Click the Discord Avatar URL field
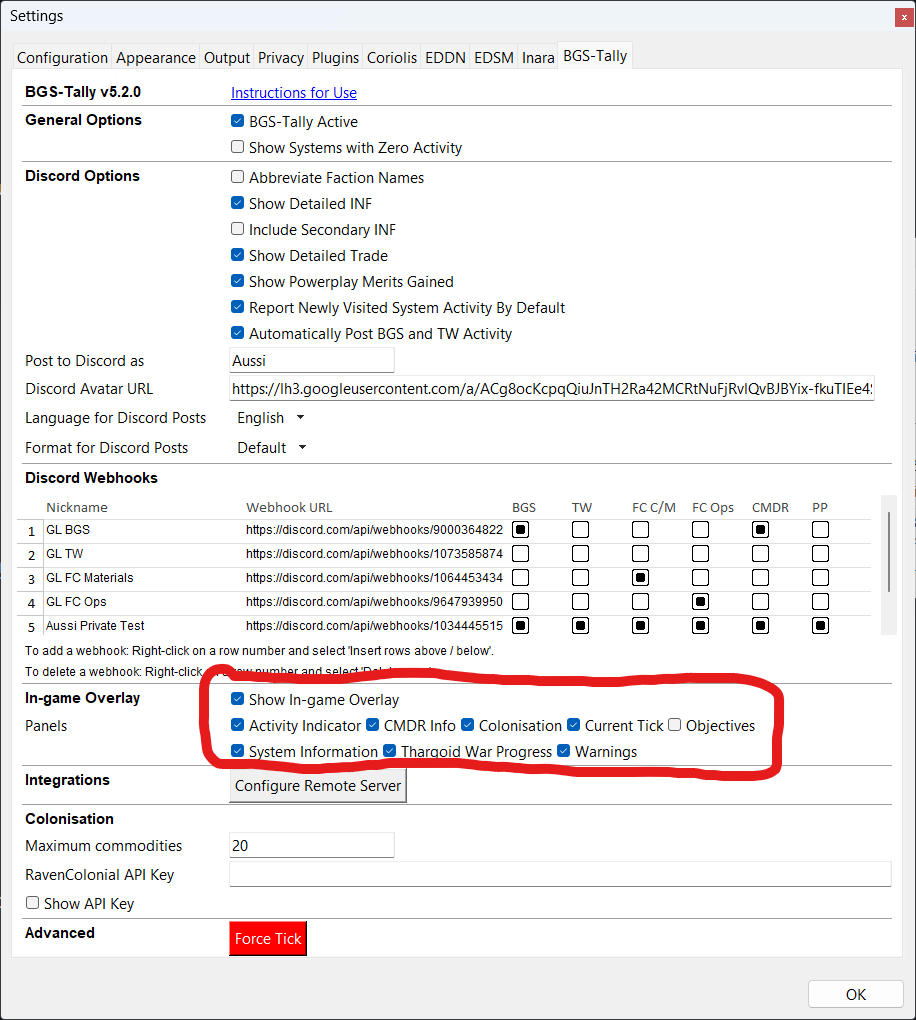 coord(552,388)
